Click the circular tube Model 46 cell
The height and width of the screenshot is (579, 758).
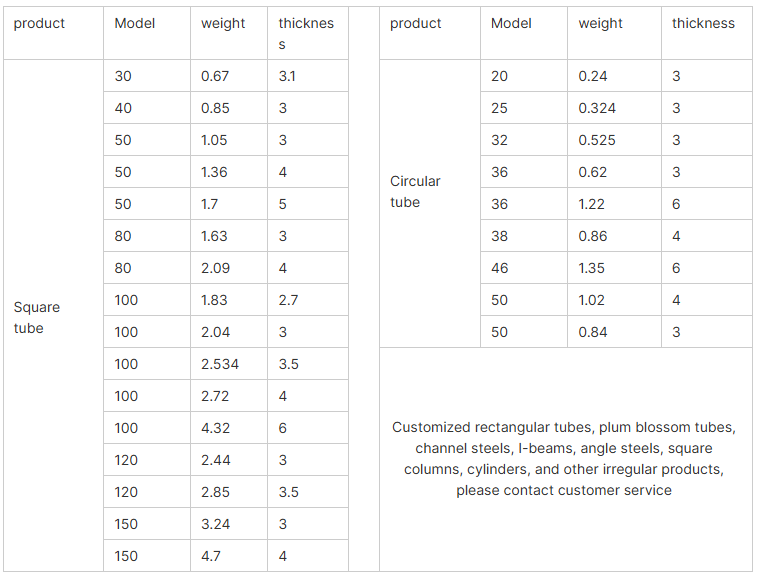[524, 268]
